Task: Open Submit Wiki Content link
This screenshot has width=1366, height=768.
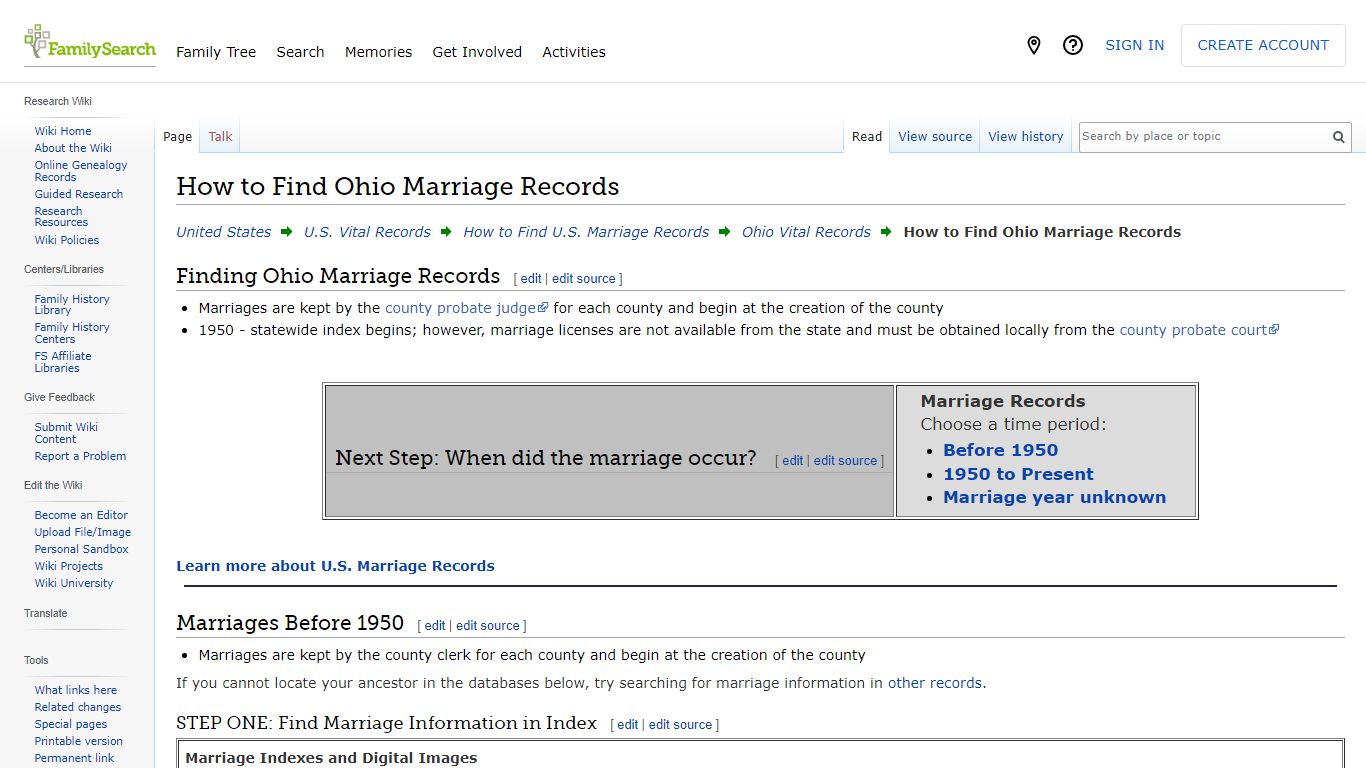Action: (x=66, y=433)
